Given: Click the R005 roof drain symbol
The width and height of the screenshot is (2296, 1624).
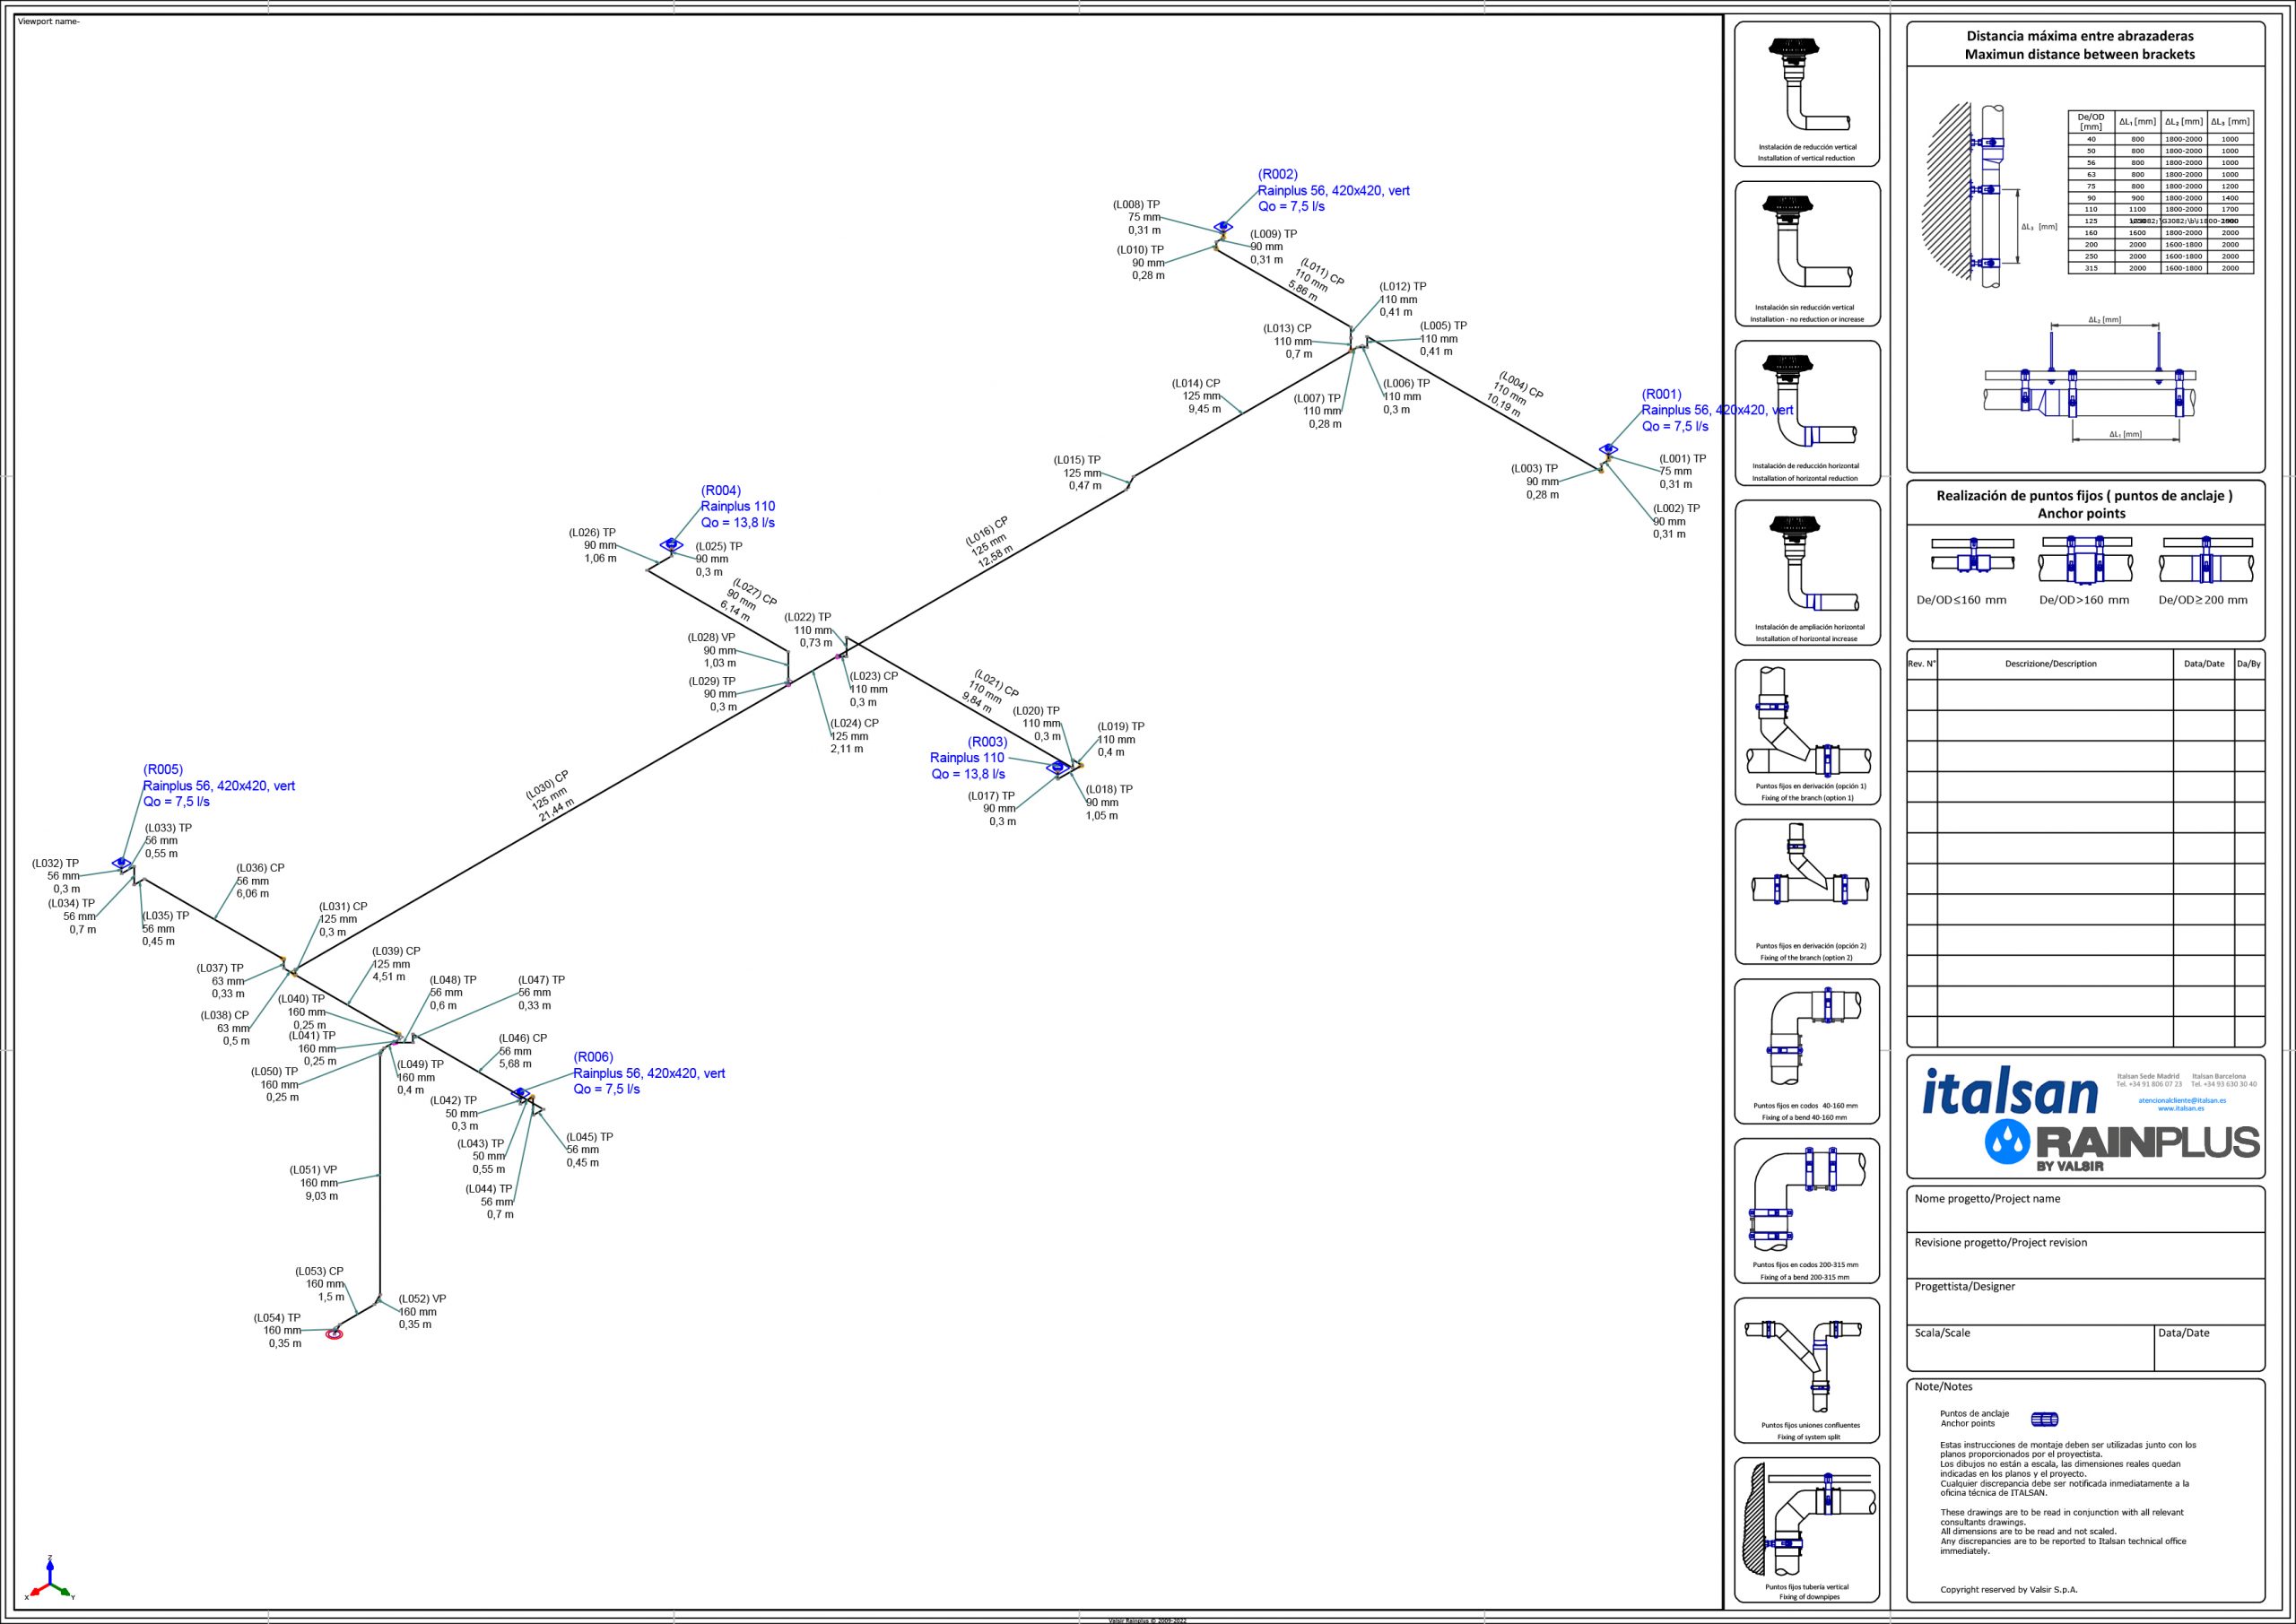Looking at the screenshot, I should pos(122,863).
